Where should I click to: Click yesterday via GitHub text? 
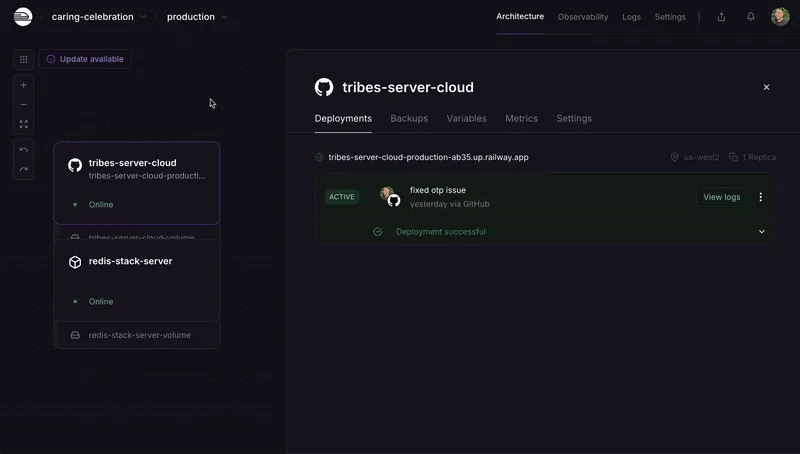click(449, 204)
